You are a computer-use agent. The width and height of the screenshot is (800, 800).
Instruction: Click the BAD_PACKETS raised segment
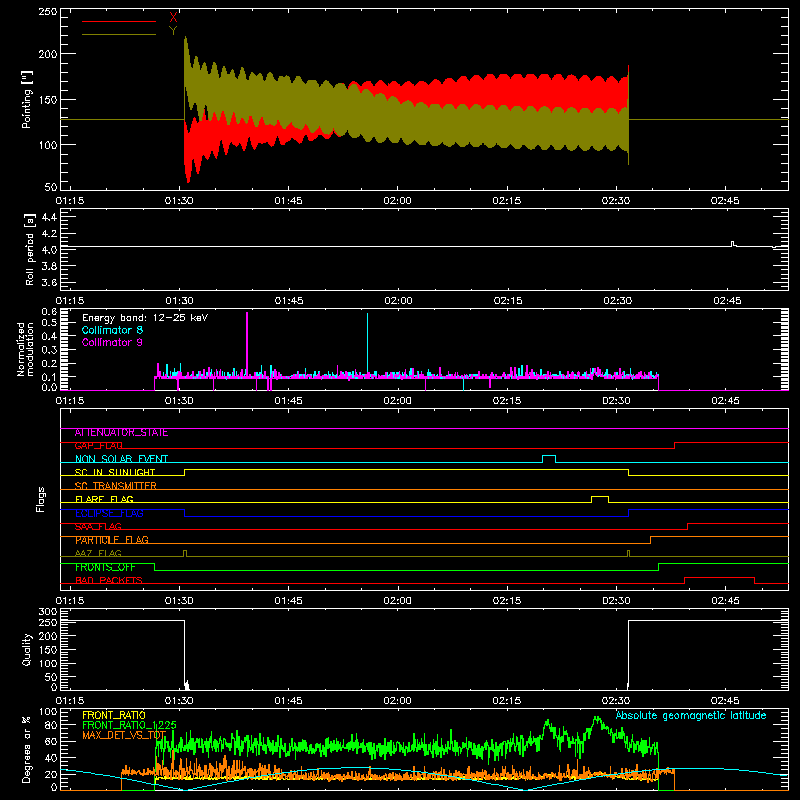click(719, 580)
